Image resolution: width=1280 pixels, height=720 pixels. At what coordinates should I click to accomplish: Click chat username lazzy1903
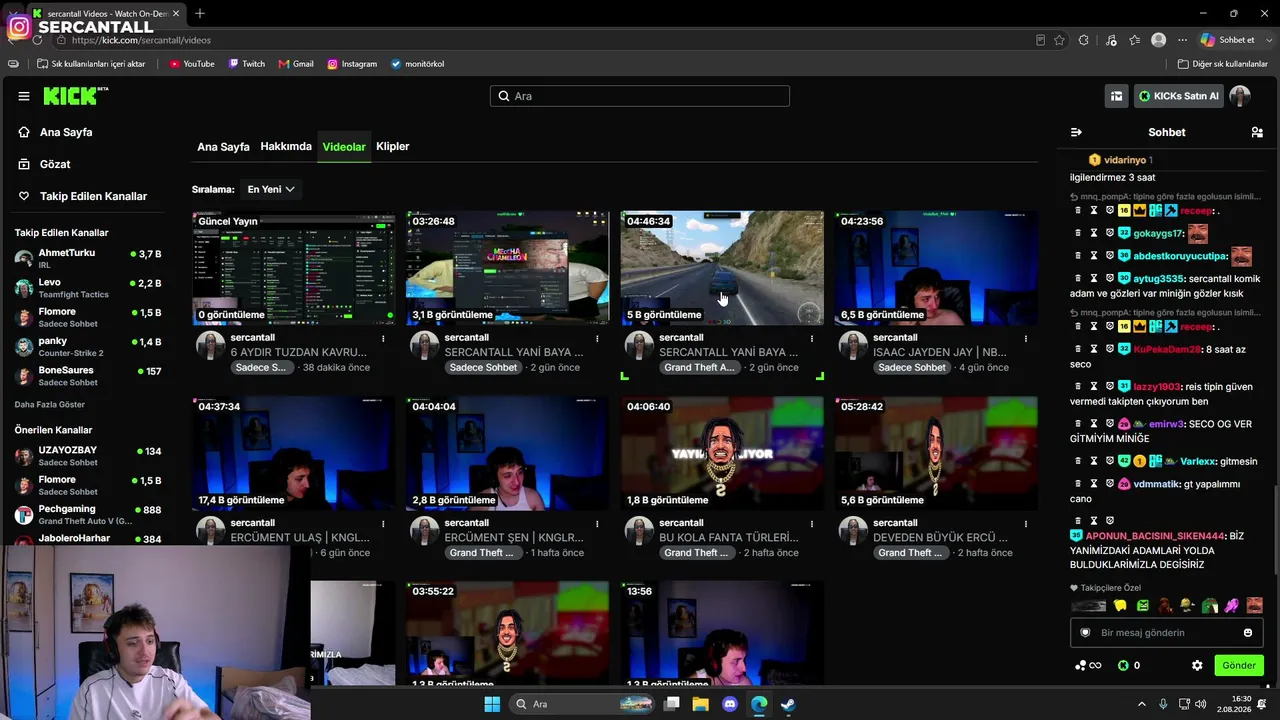pyautogui.click(x=1157, y=386)
